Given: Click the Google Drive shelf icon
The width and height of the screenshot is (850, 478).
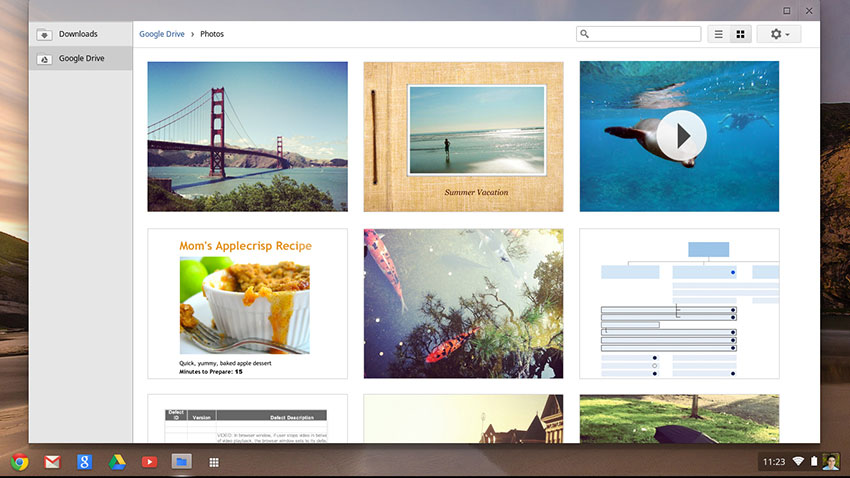Looking at the screenshot, I should pos(117,462).
